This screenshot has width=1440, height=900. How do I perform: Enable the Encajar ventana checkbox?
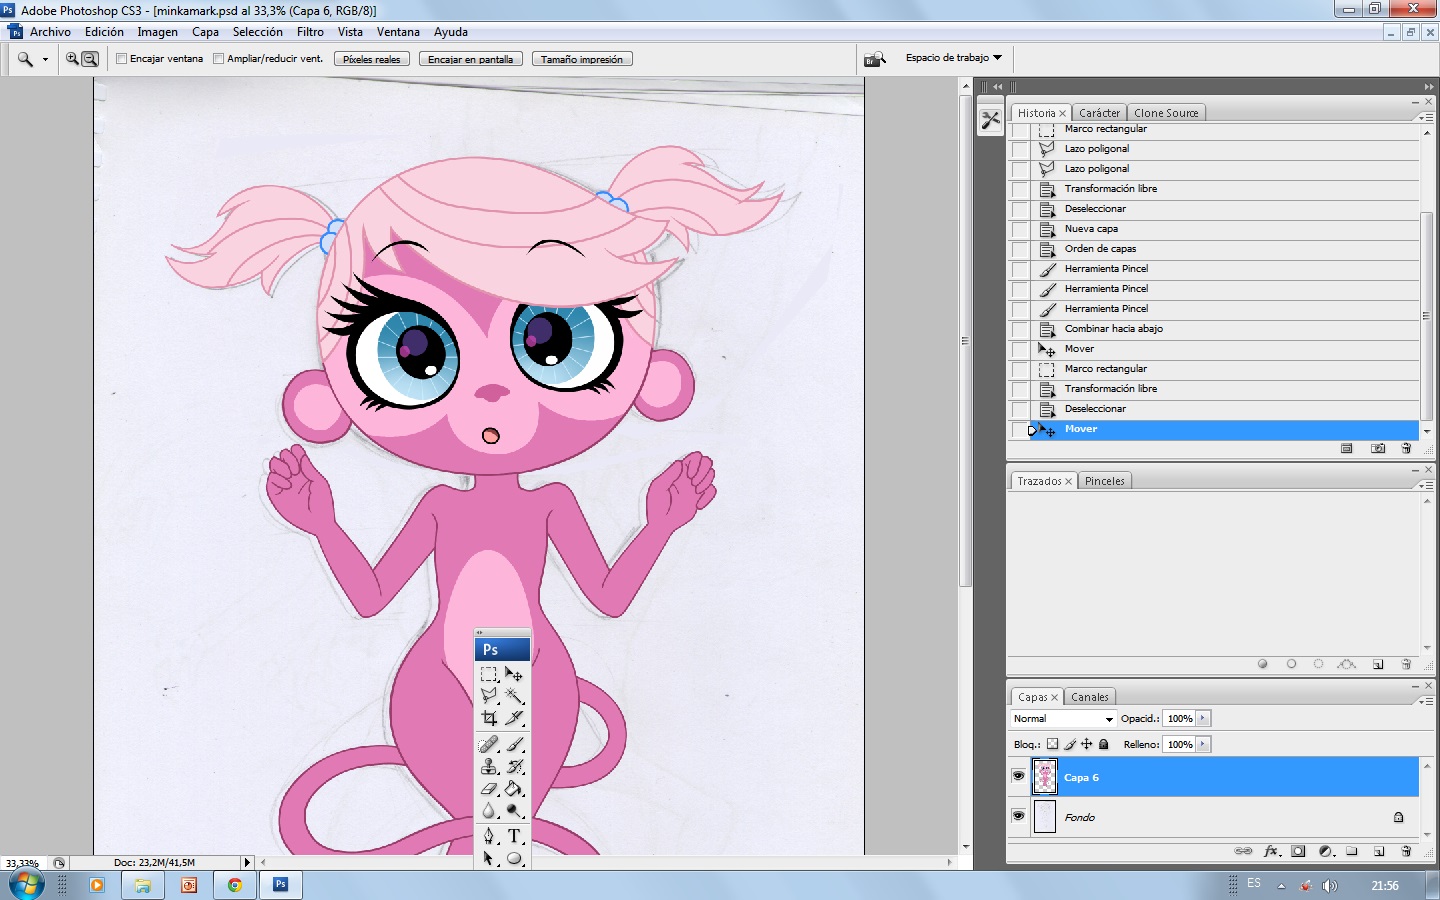(122, 59)
